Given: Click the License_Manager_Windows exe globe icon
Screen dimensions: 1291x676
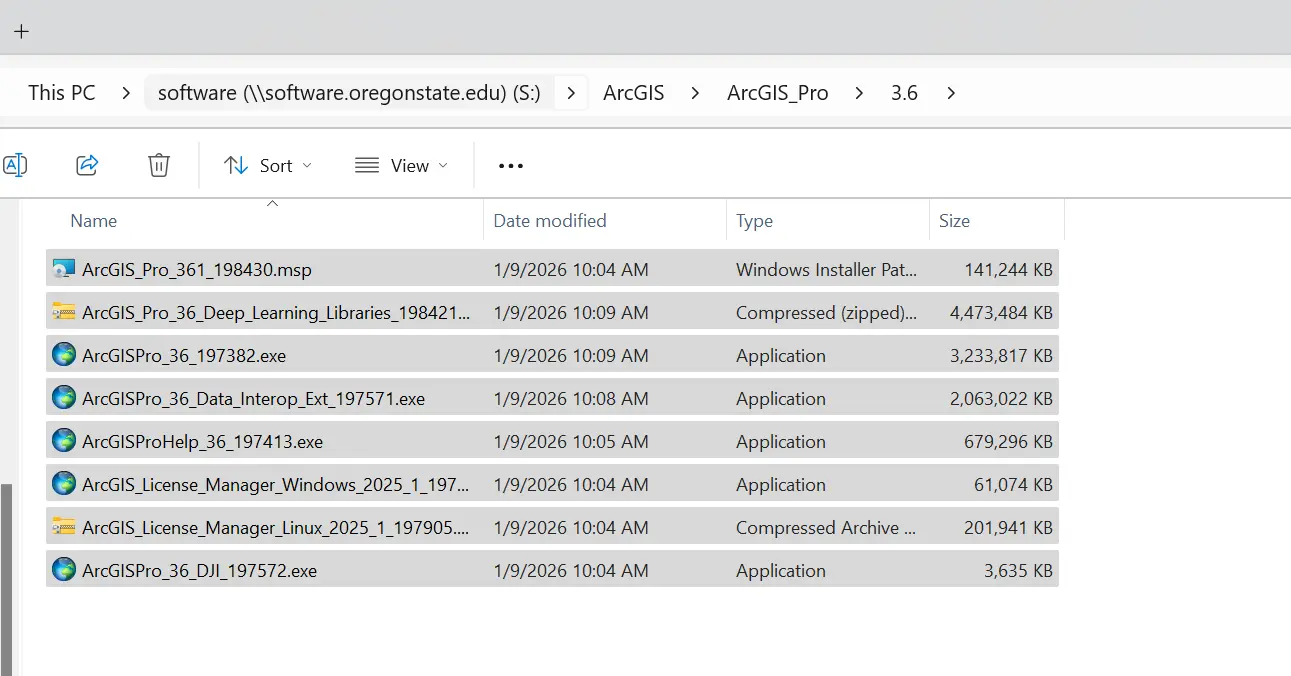Looking at the screenshot, I should point(64,484).
